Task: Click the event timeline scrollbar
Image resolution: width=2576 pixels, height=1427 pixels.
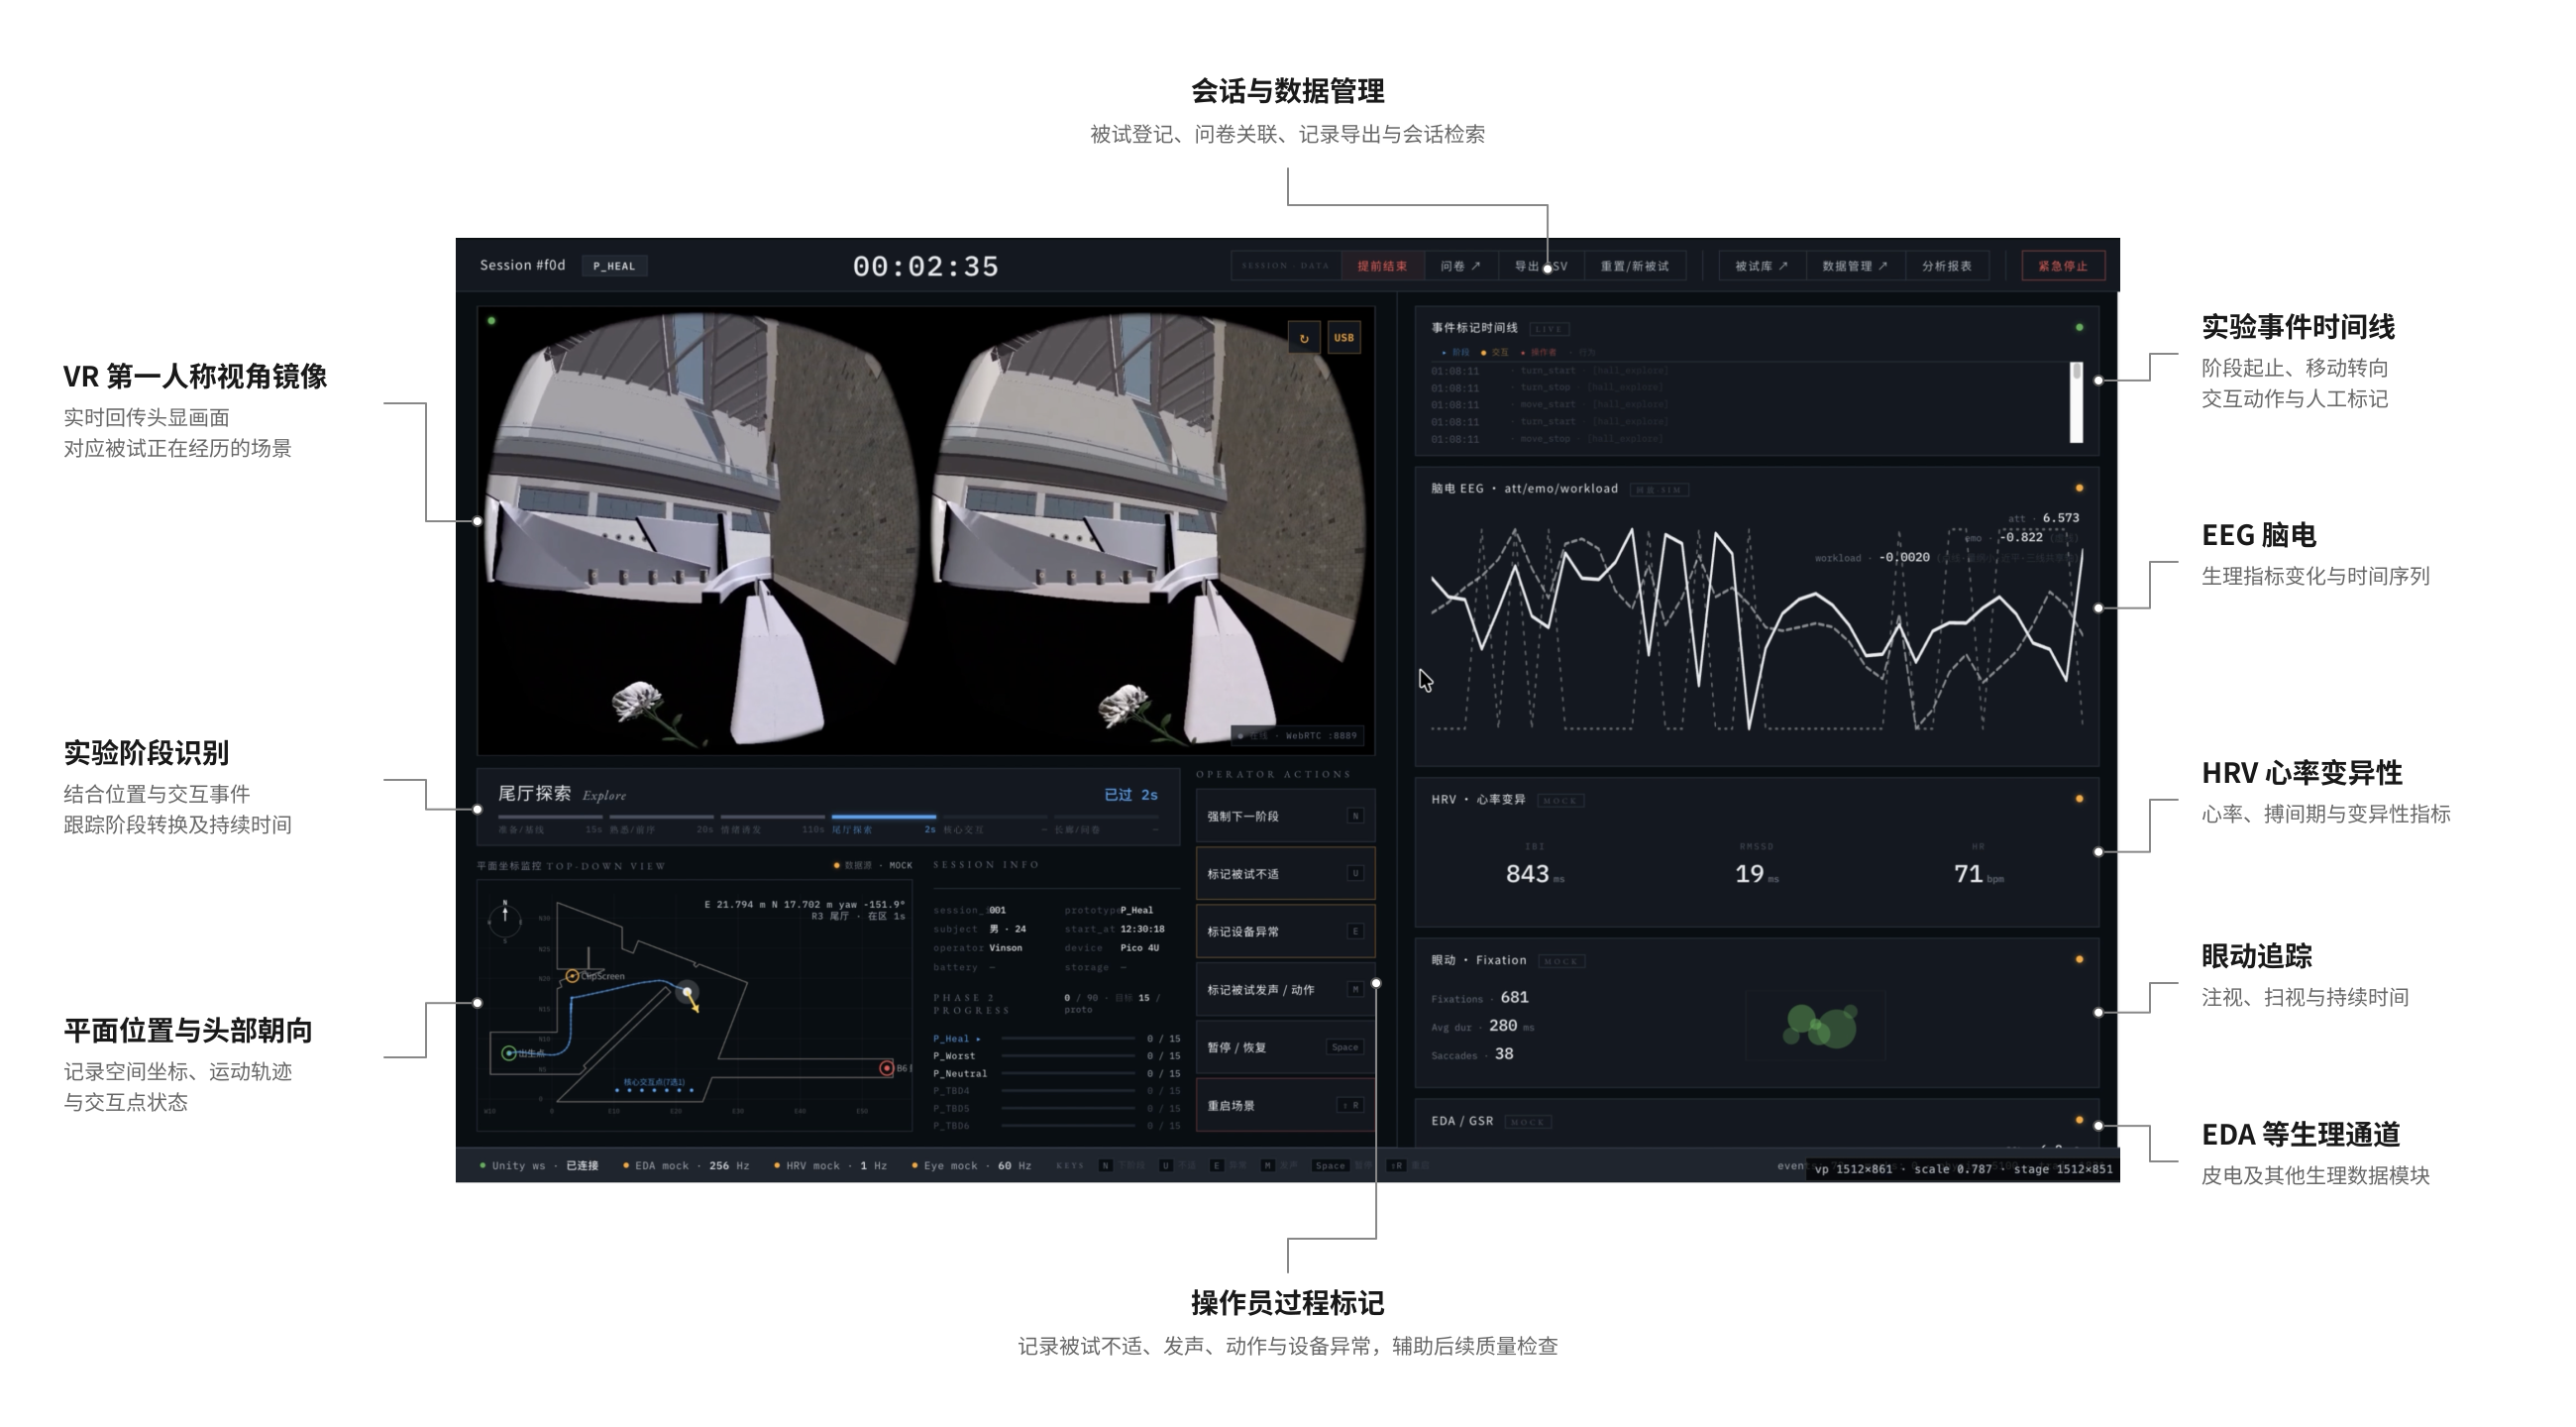Action: click(2076, 402)
